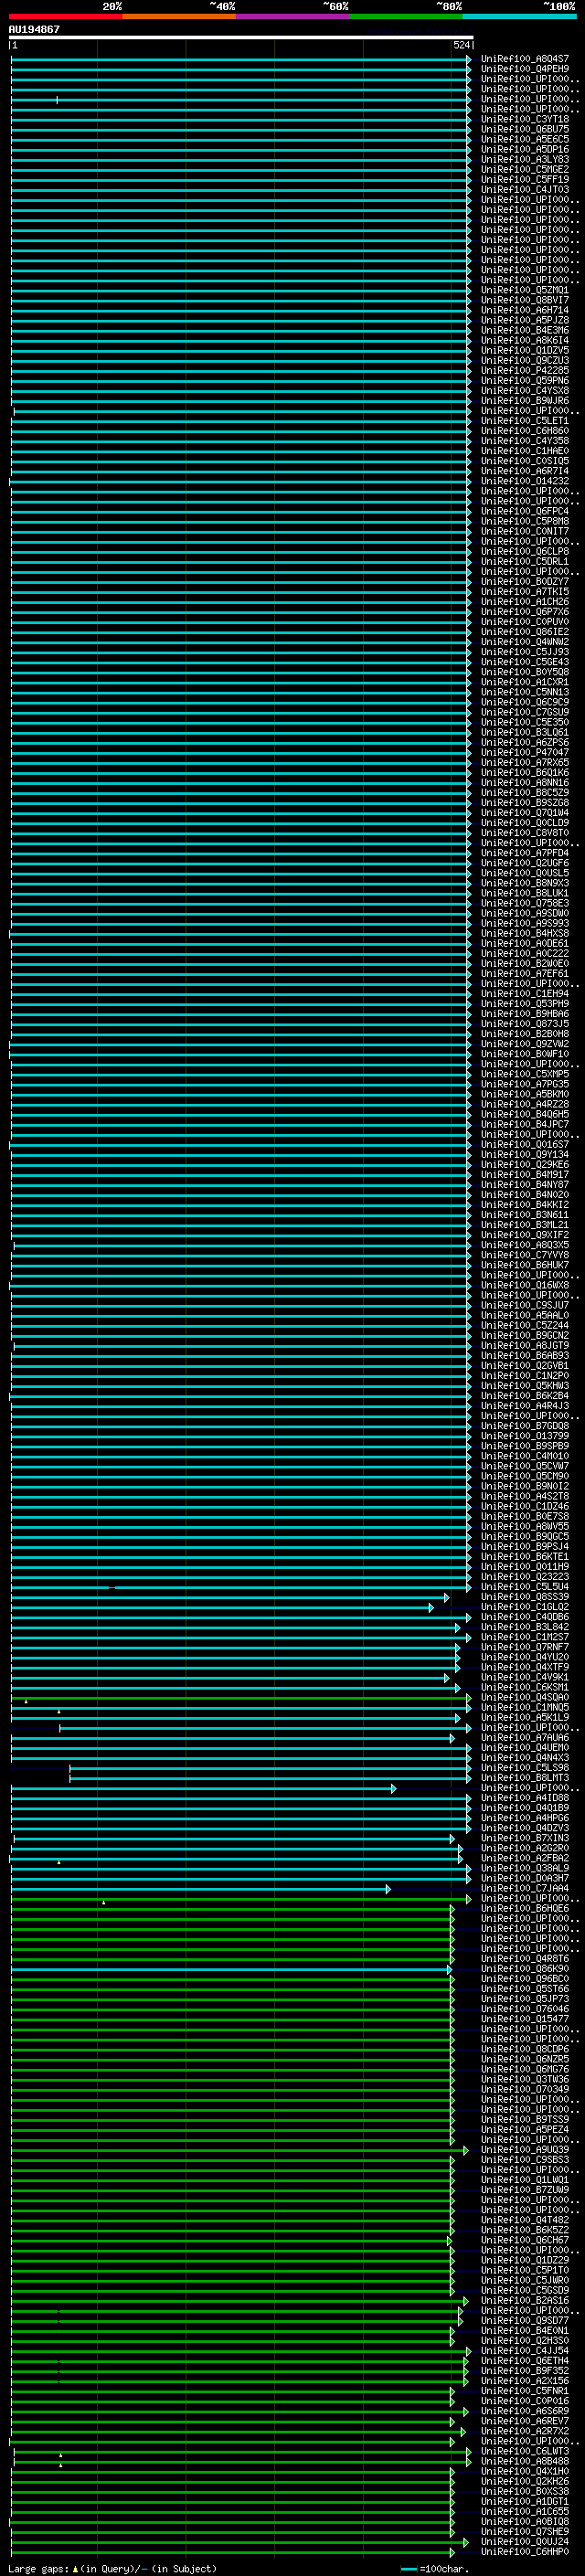Click the Large gaps legend text

112,2568
